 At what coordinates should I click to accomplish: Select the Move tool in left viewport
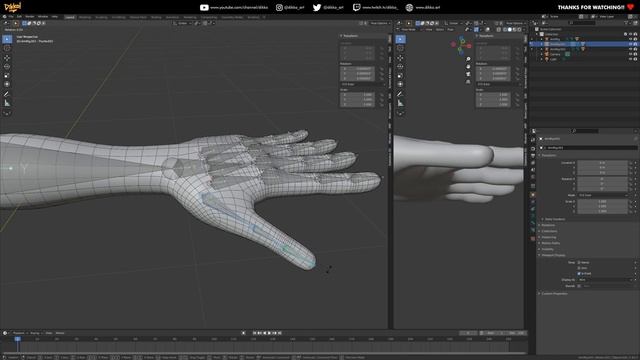coord(7,58)
